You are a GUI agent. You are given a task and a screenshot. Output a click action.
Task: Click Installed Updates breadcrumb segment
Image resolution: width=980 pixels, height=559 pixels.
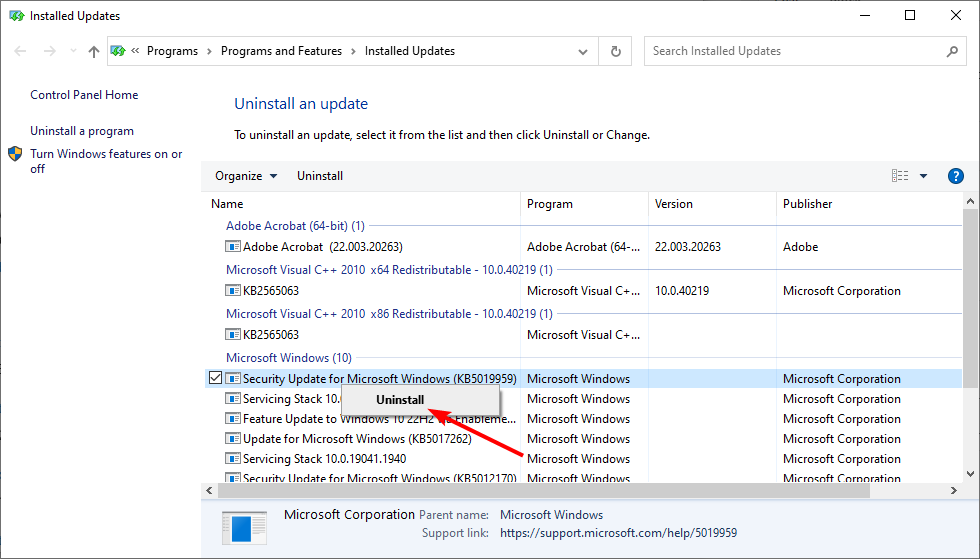[410, 51]
